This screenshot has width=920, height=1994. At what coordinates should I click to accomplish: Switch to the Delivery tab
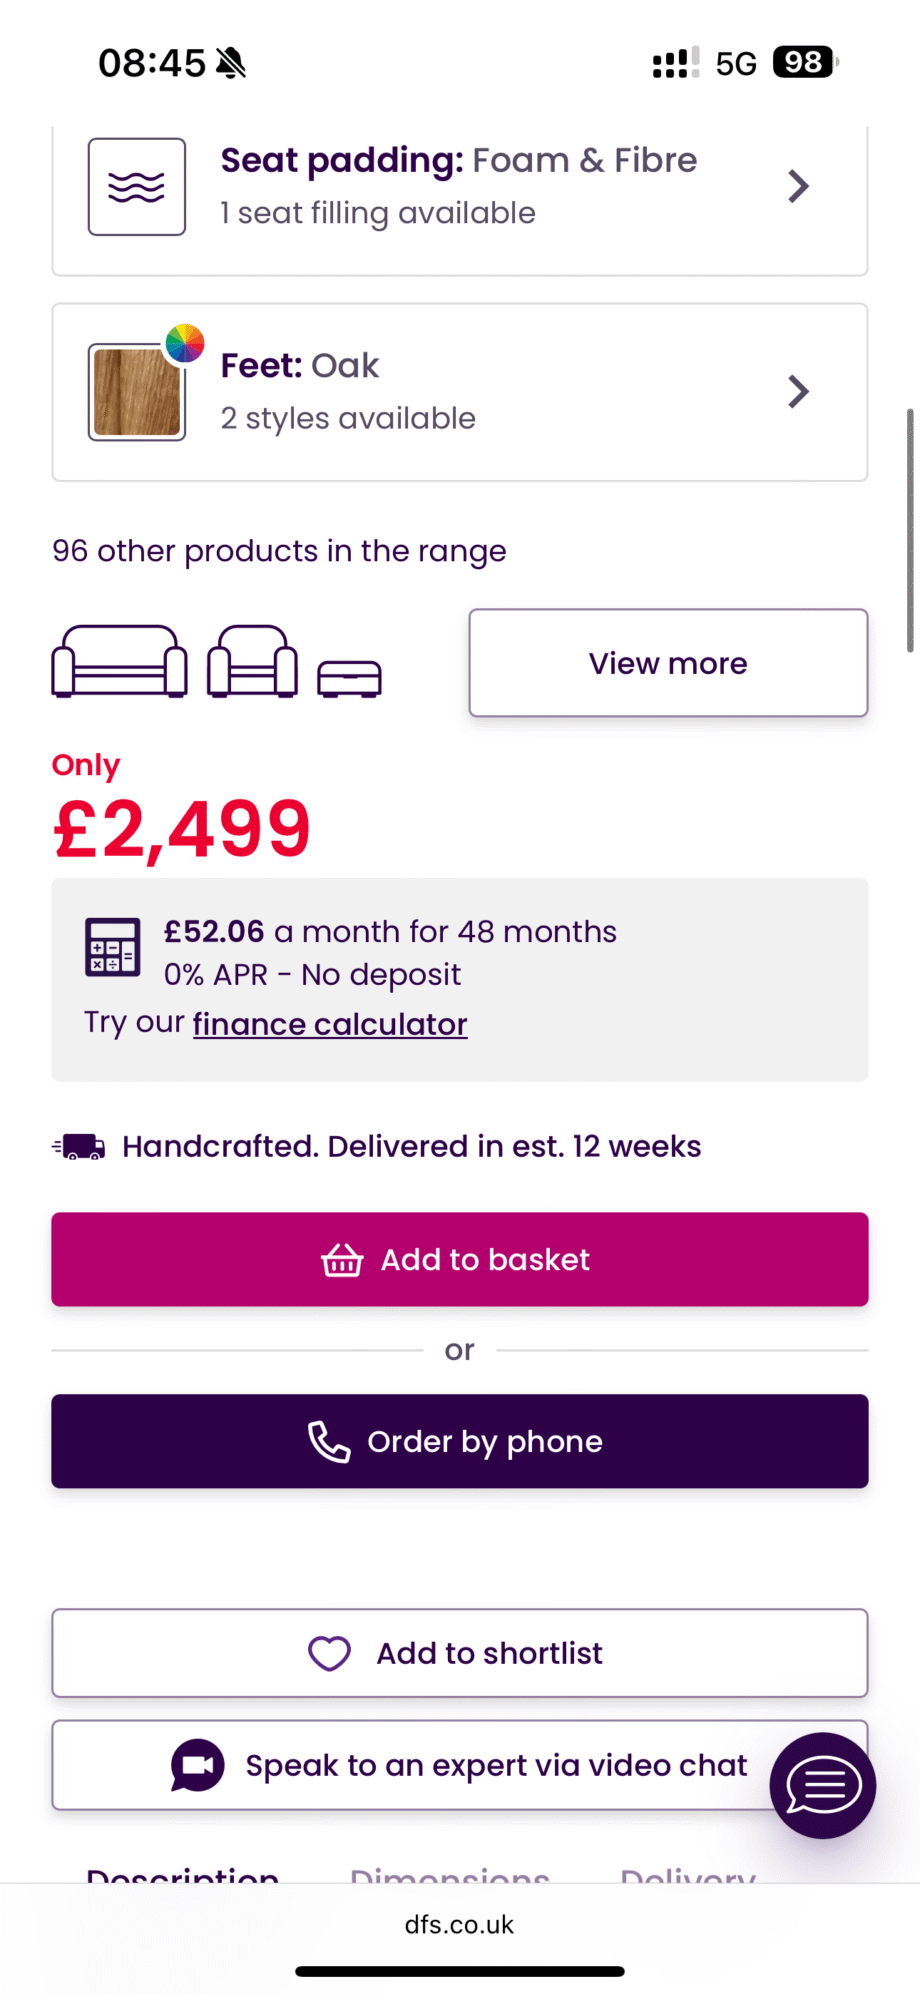click(688, 1876)
